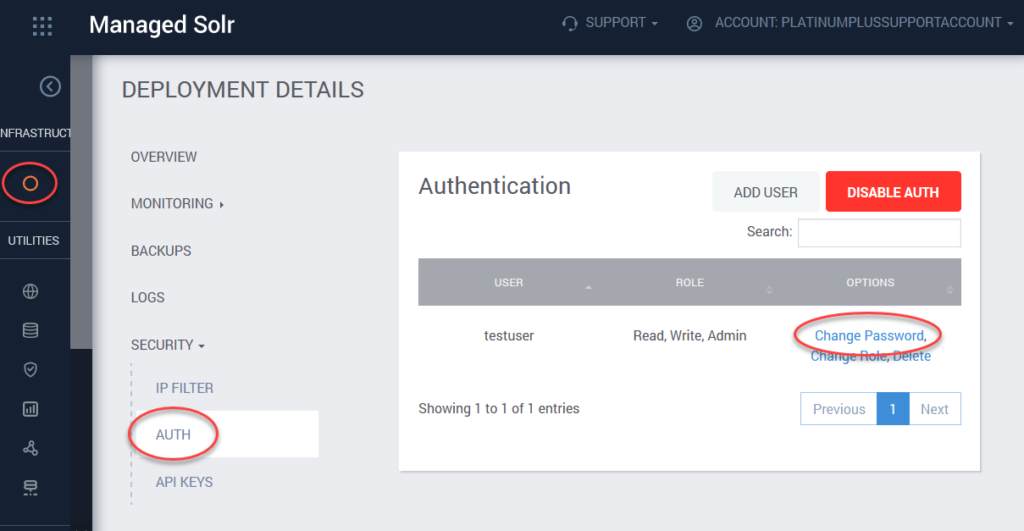Screen dimensions: 1024x531
Task: Click Delete for testuser
Action: (x=912, y=356)
